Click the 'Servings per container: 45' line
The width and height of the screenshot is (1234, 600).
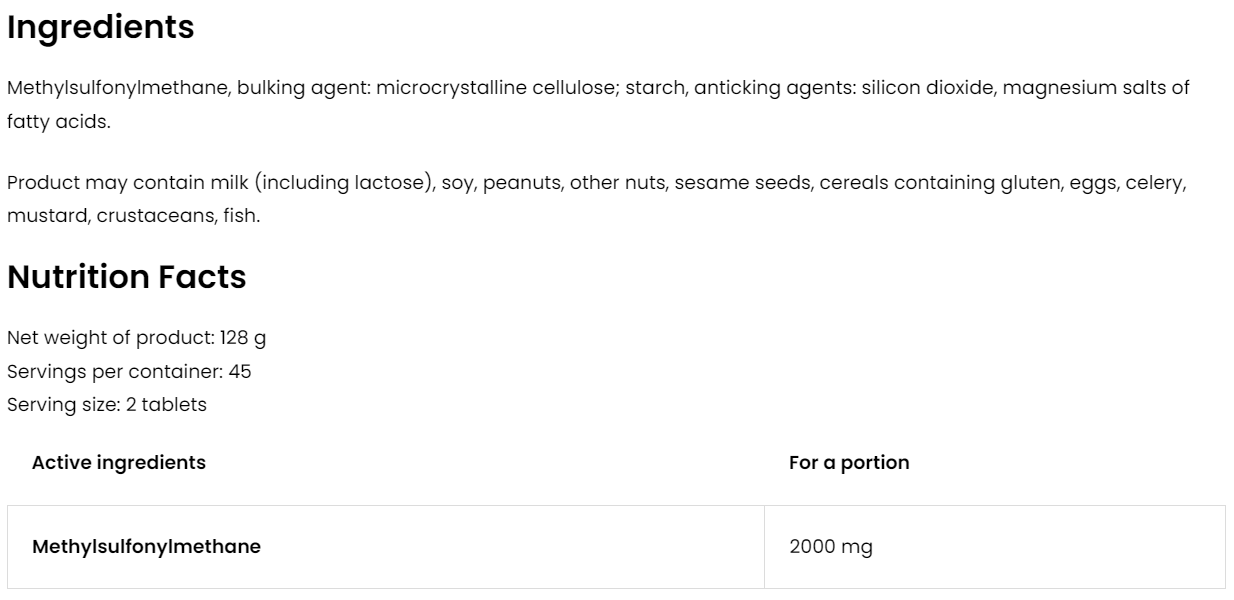(x=129, y=372)
